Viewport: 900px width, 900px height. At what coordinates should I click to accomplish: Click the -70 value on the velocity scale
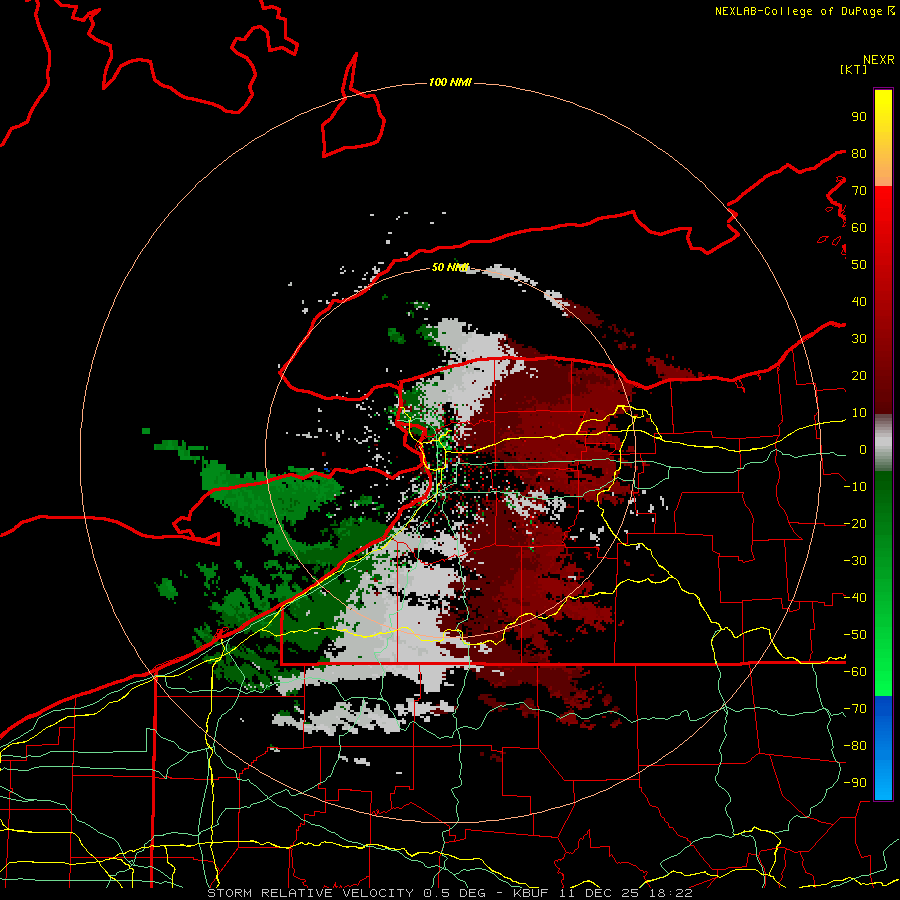coord(855,709)
